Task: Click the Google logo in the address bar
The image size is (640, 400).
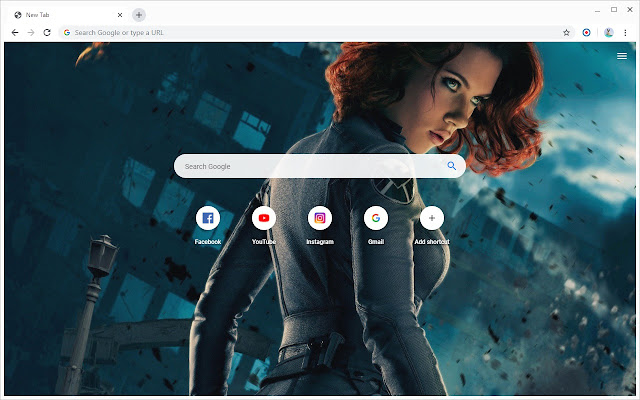Action: [x=67, y=33]
